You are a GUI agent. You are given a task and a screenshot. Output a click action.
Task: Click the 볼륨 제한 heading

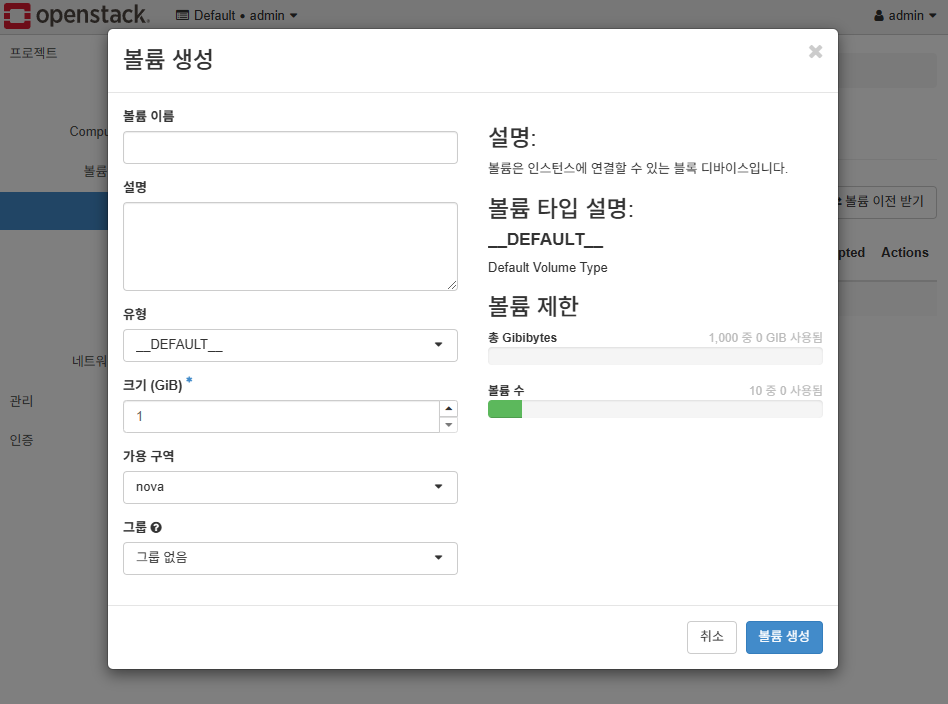coord(533,306)
